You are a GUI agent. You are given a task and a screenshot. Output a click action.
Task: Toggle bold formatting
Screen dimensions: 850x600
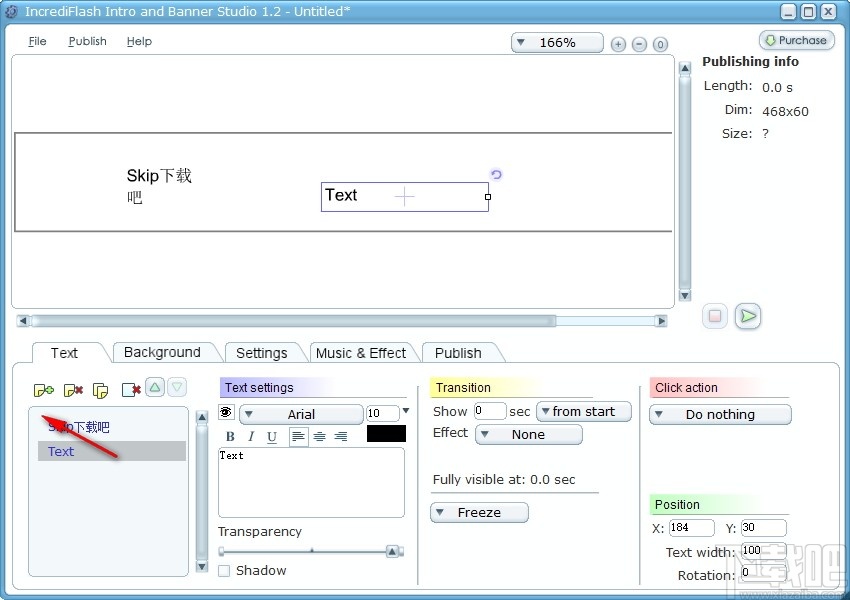coord(230,436)
